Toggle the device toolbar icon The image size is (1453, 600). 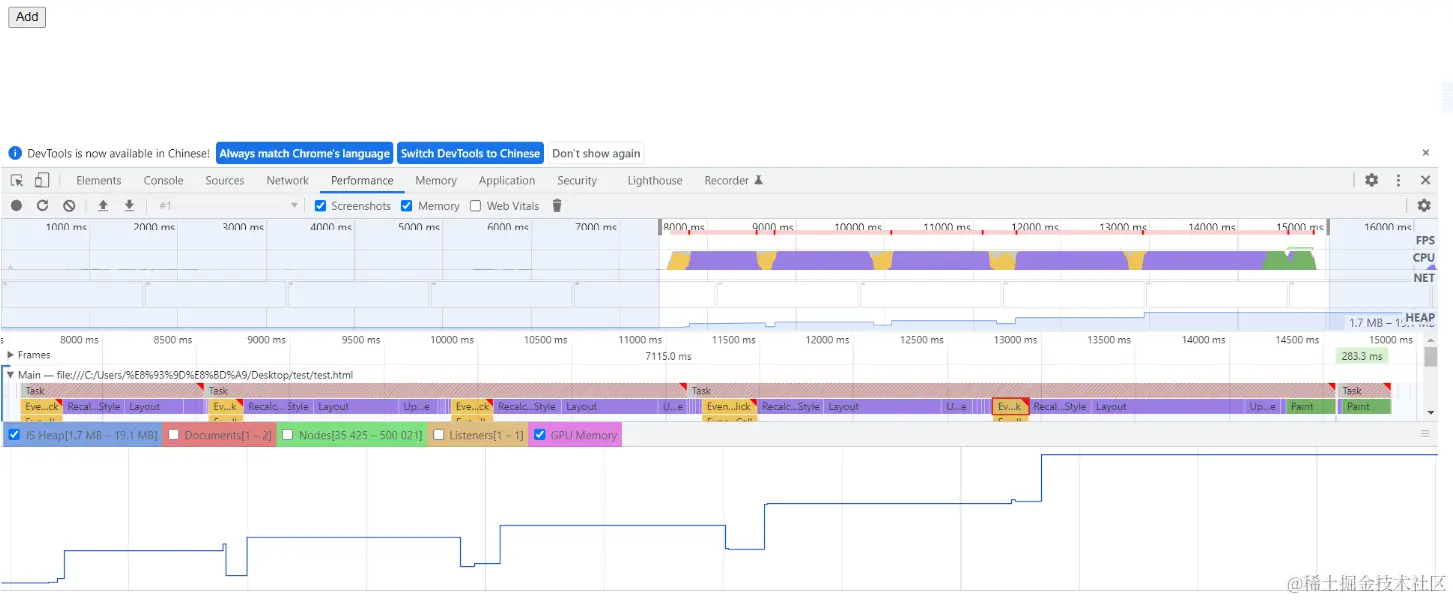(x=42, y=180)
